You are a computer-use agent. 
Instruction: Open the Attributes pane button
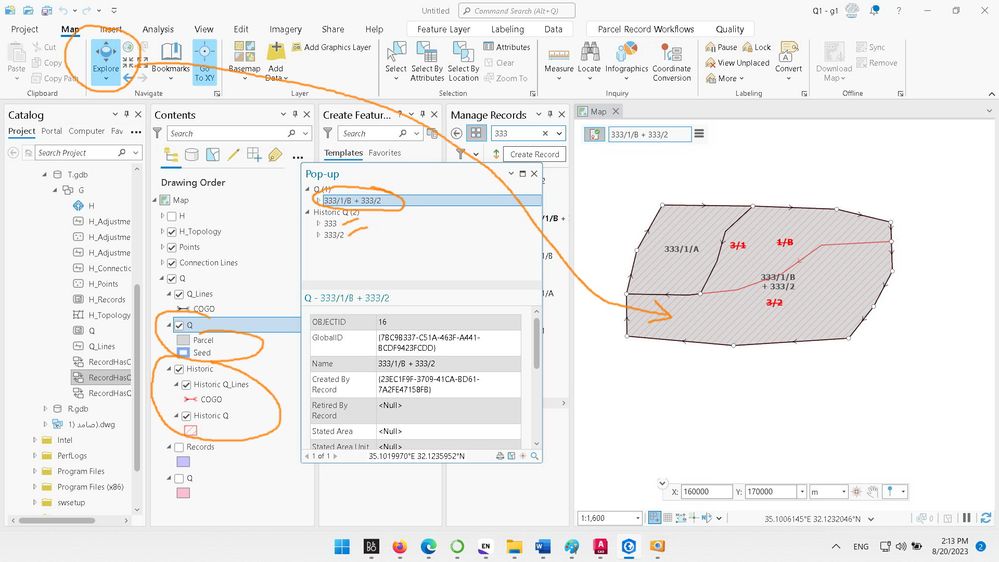tap(507, 47)
